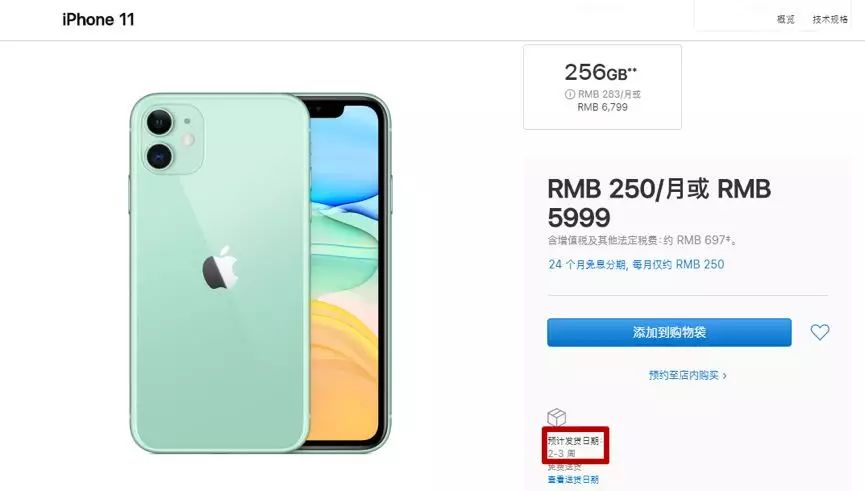Open the 查看送货日期 link
The height and width of the screenshot is (491, 865).
coord(573,479)
